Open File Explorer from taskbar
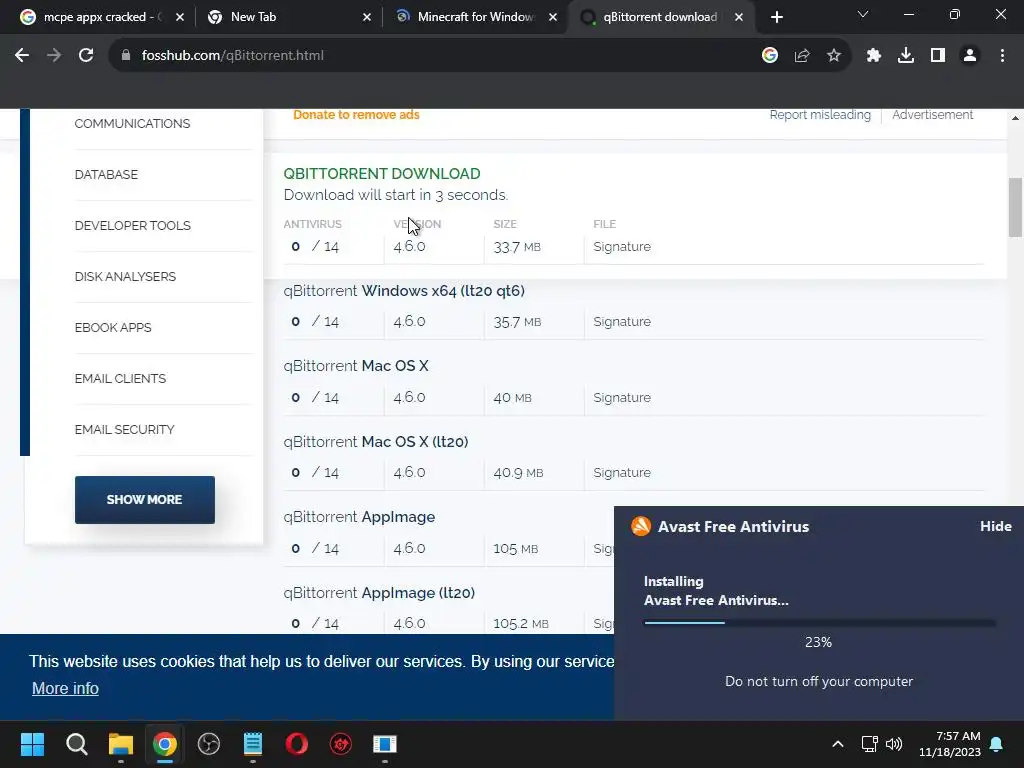Viewport: 1024px width, 768px height. (121, 744)
